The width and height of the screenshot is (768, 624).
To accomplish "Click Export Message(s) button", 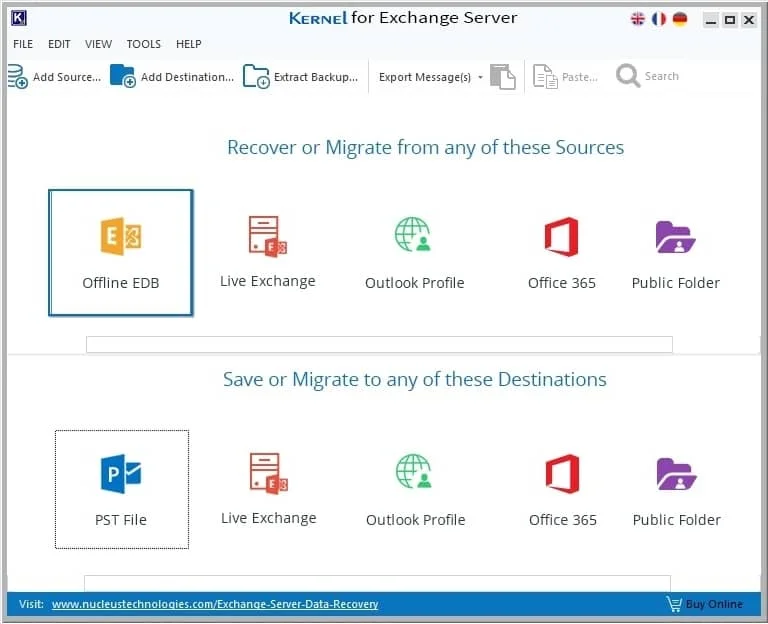I will [x=425, y=77].
